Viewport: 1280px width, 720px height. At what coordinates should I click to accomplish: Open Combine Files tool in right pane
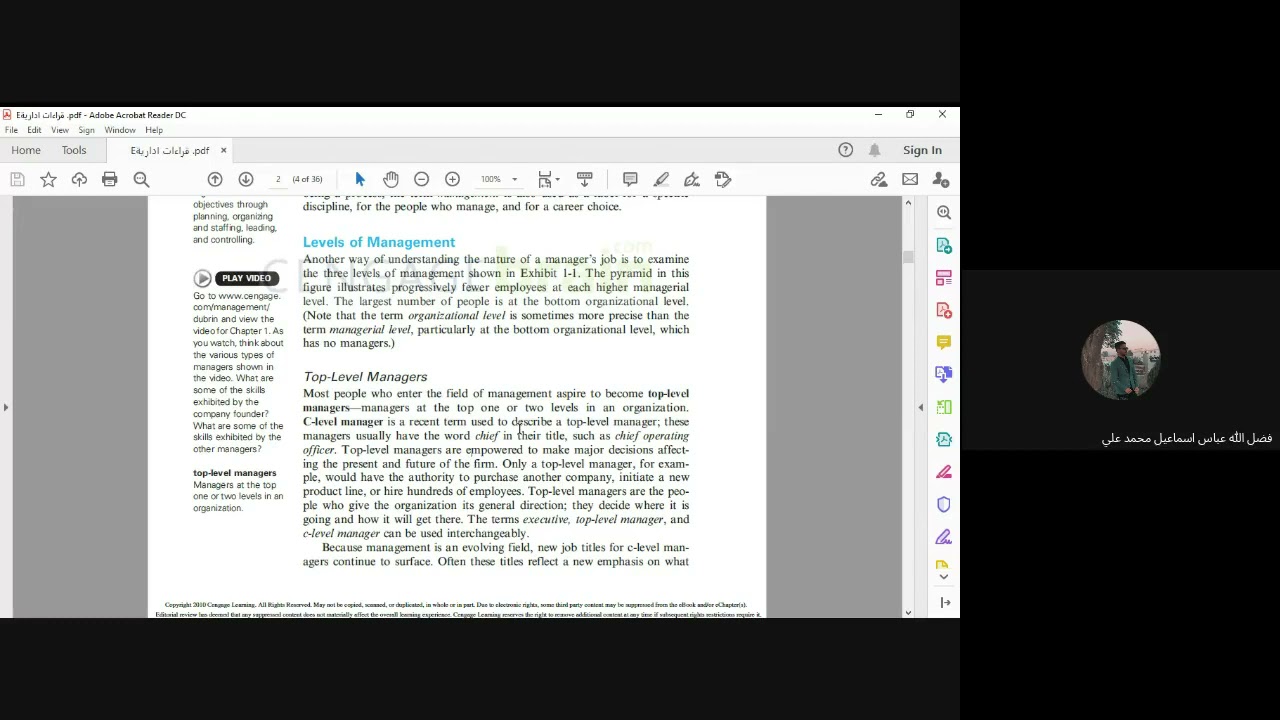pyautogui.click(x=944, y=374)
